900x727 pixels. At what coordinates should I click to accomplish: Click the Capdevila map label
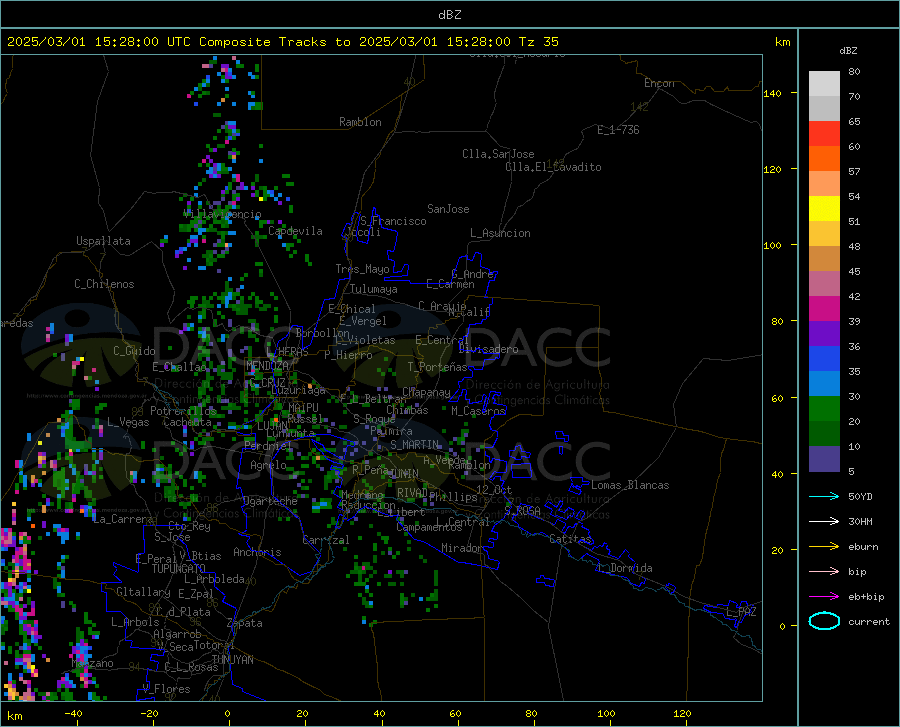pos(295,231)
